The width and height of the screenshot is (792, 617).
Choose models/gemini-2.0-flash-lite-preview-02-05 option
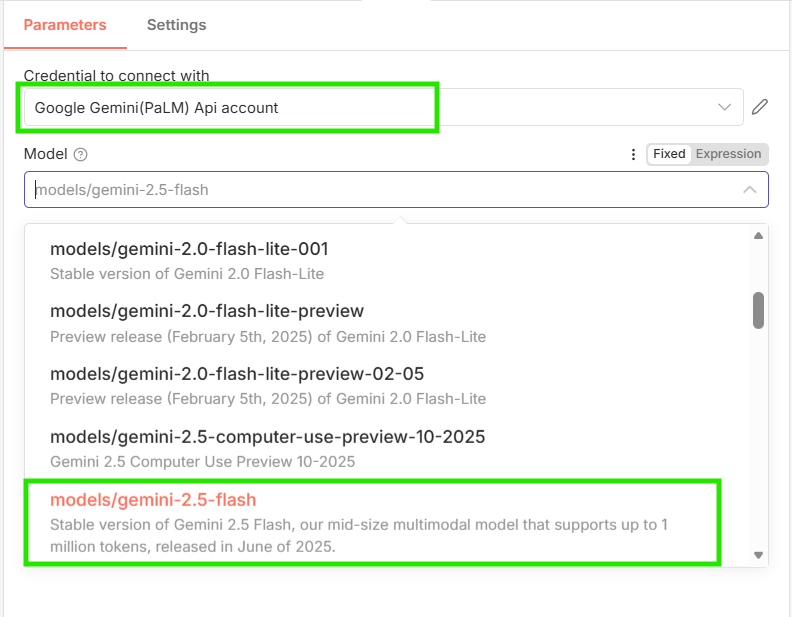(x=387, y=386)
